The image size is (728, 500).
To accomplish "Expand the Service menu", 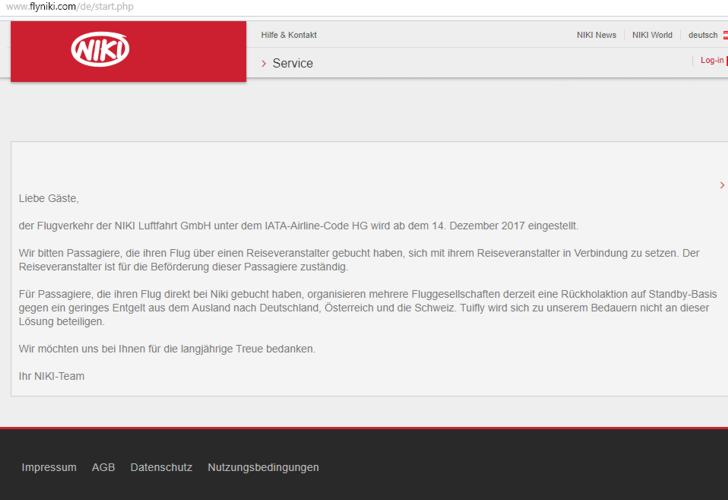I will (292, 63).
